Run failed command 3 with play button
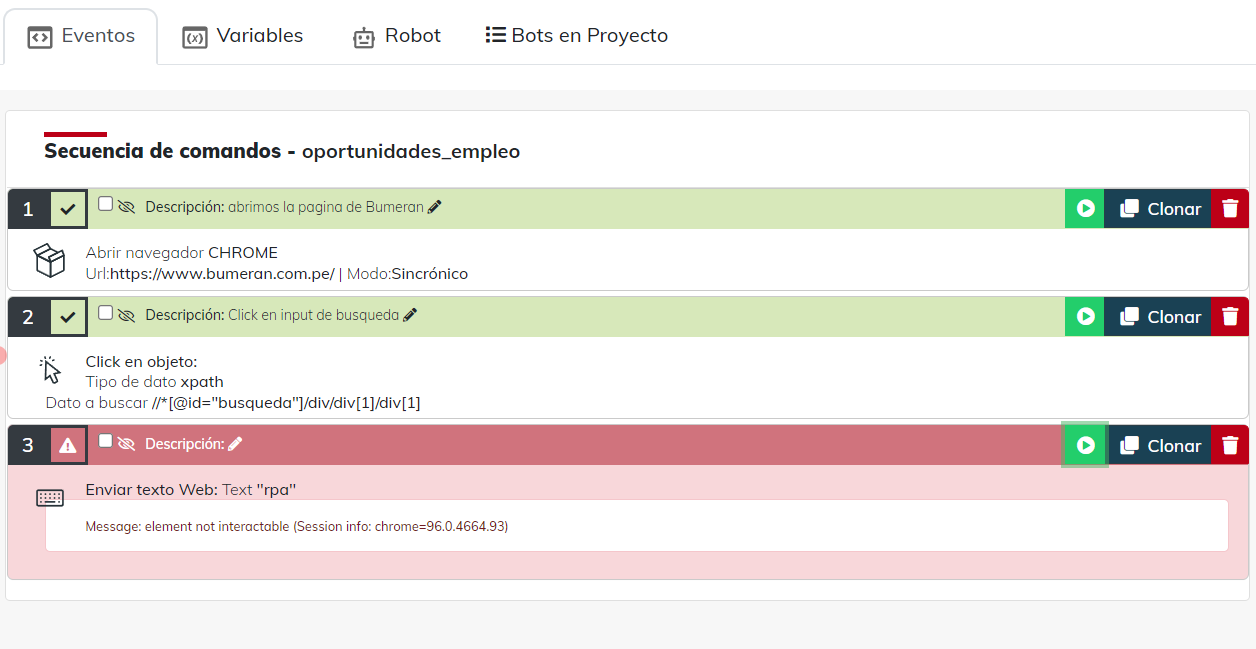 click(x=1085, y=446)
